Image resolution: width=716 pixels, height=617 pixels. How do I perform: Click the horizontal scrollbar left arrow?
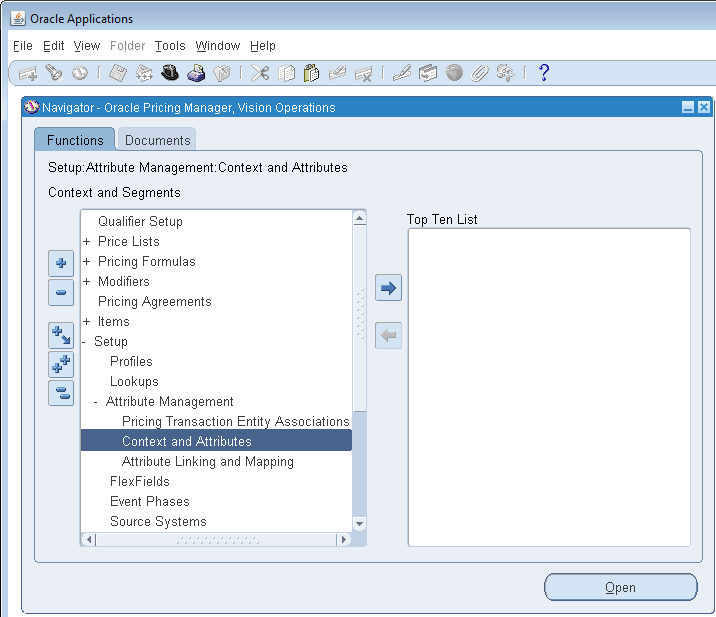(x=89, y=540)
